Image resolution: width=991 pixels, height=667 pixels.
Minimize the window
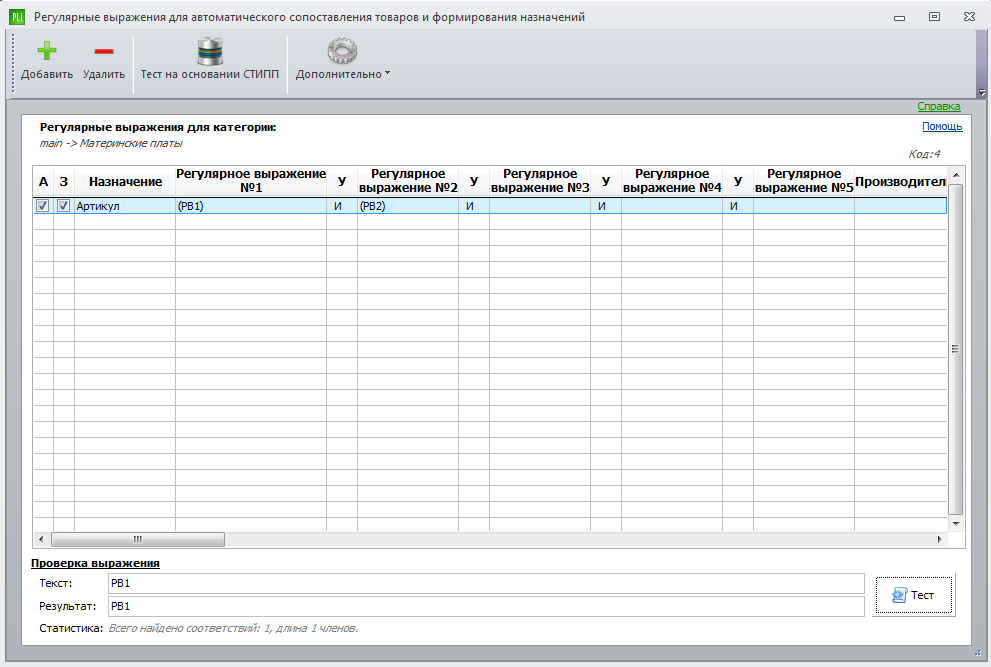[899, 18]
